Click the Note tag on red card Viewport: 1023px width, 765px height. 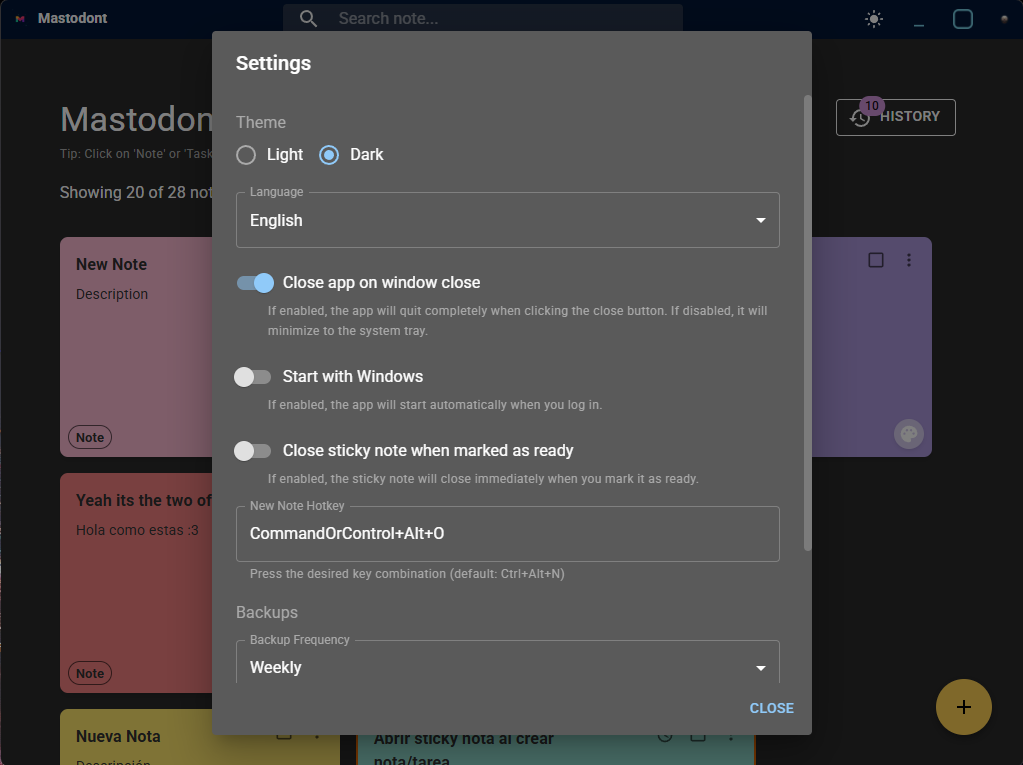click(x=90, y=674)
